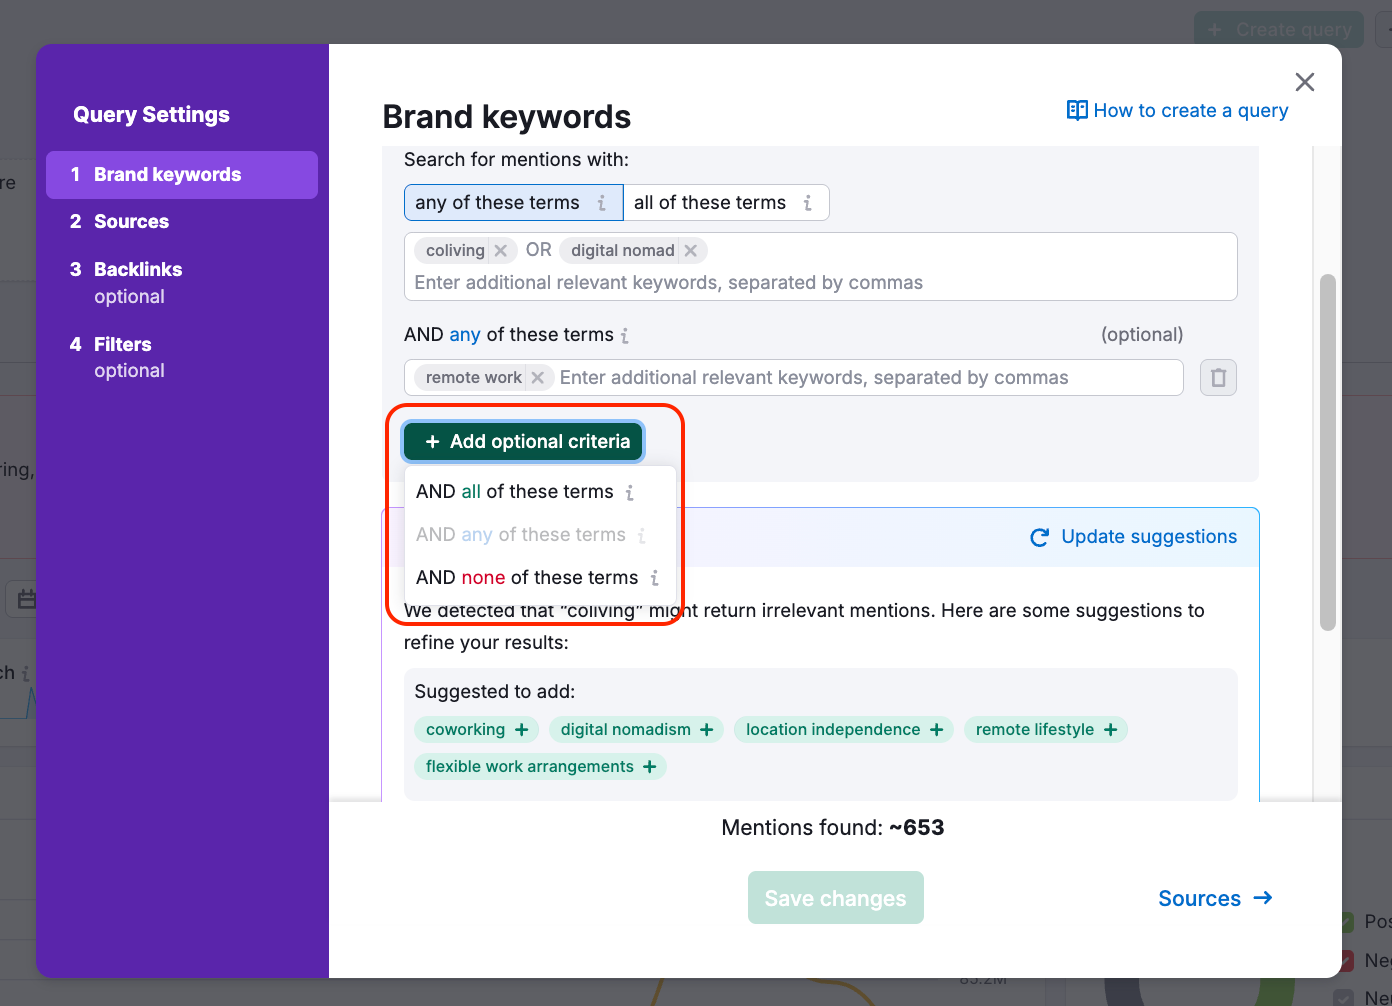Delete the AND any terms row
This screenshot has width=1392, height=1006.
(1218, 378)
